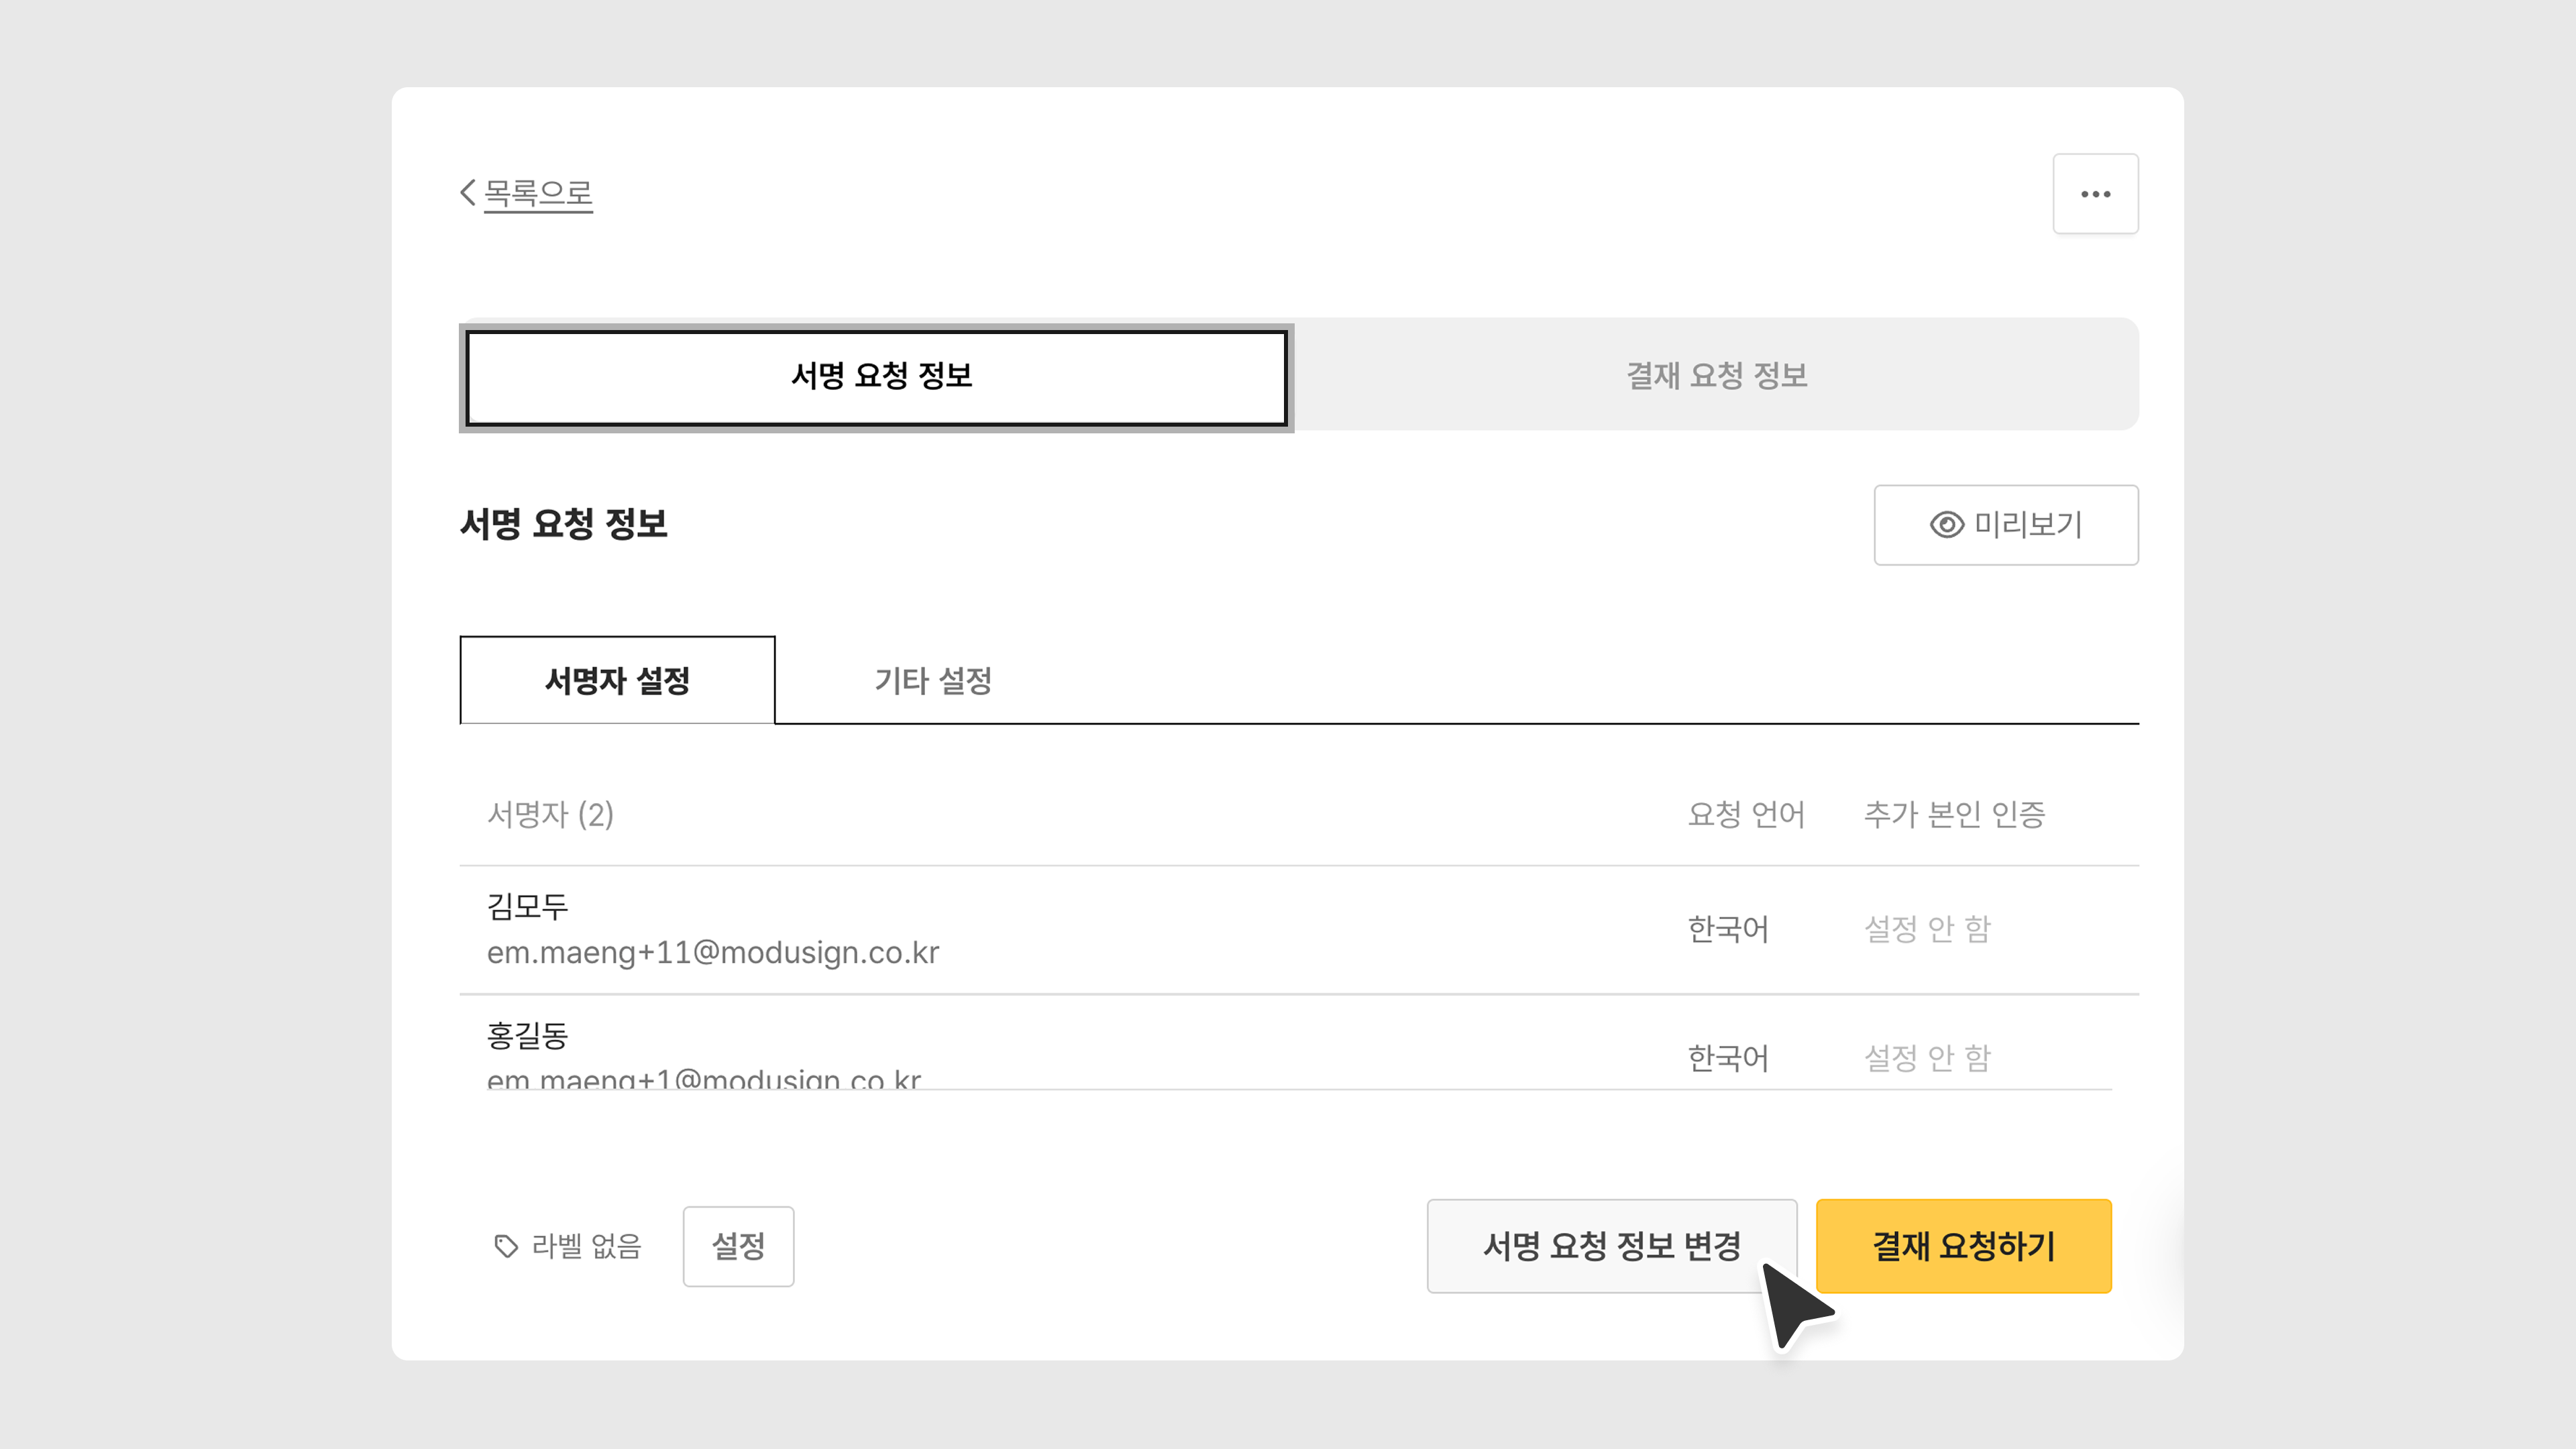Open the three-dots more options menu
Viewport: 2576px width, 1449px height.
[x=2095, y=194]
